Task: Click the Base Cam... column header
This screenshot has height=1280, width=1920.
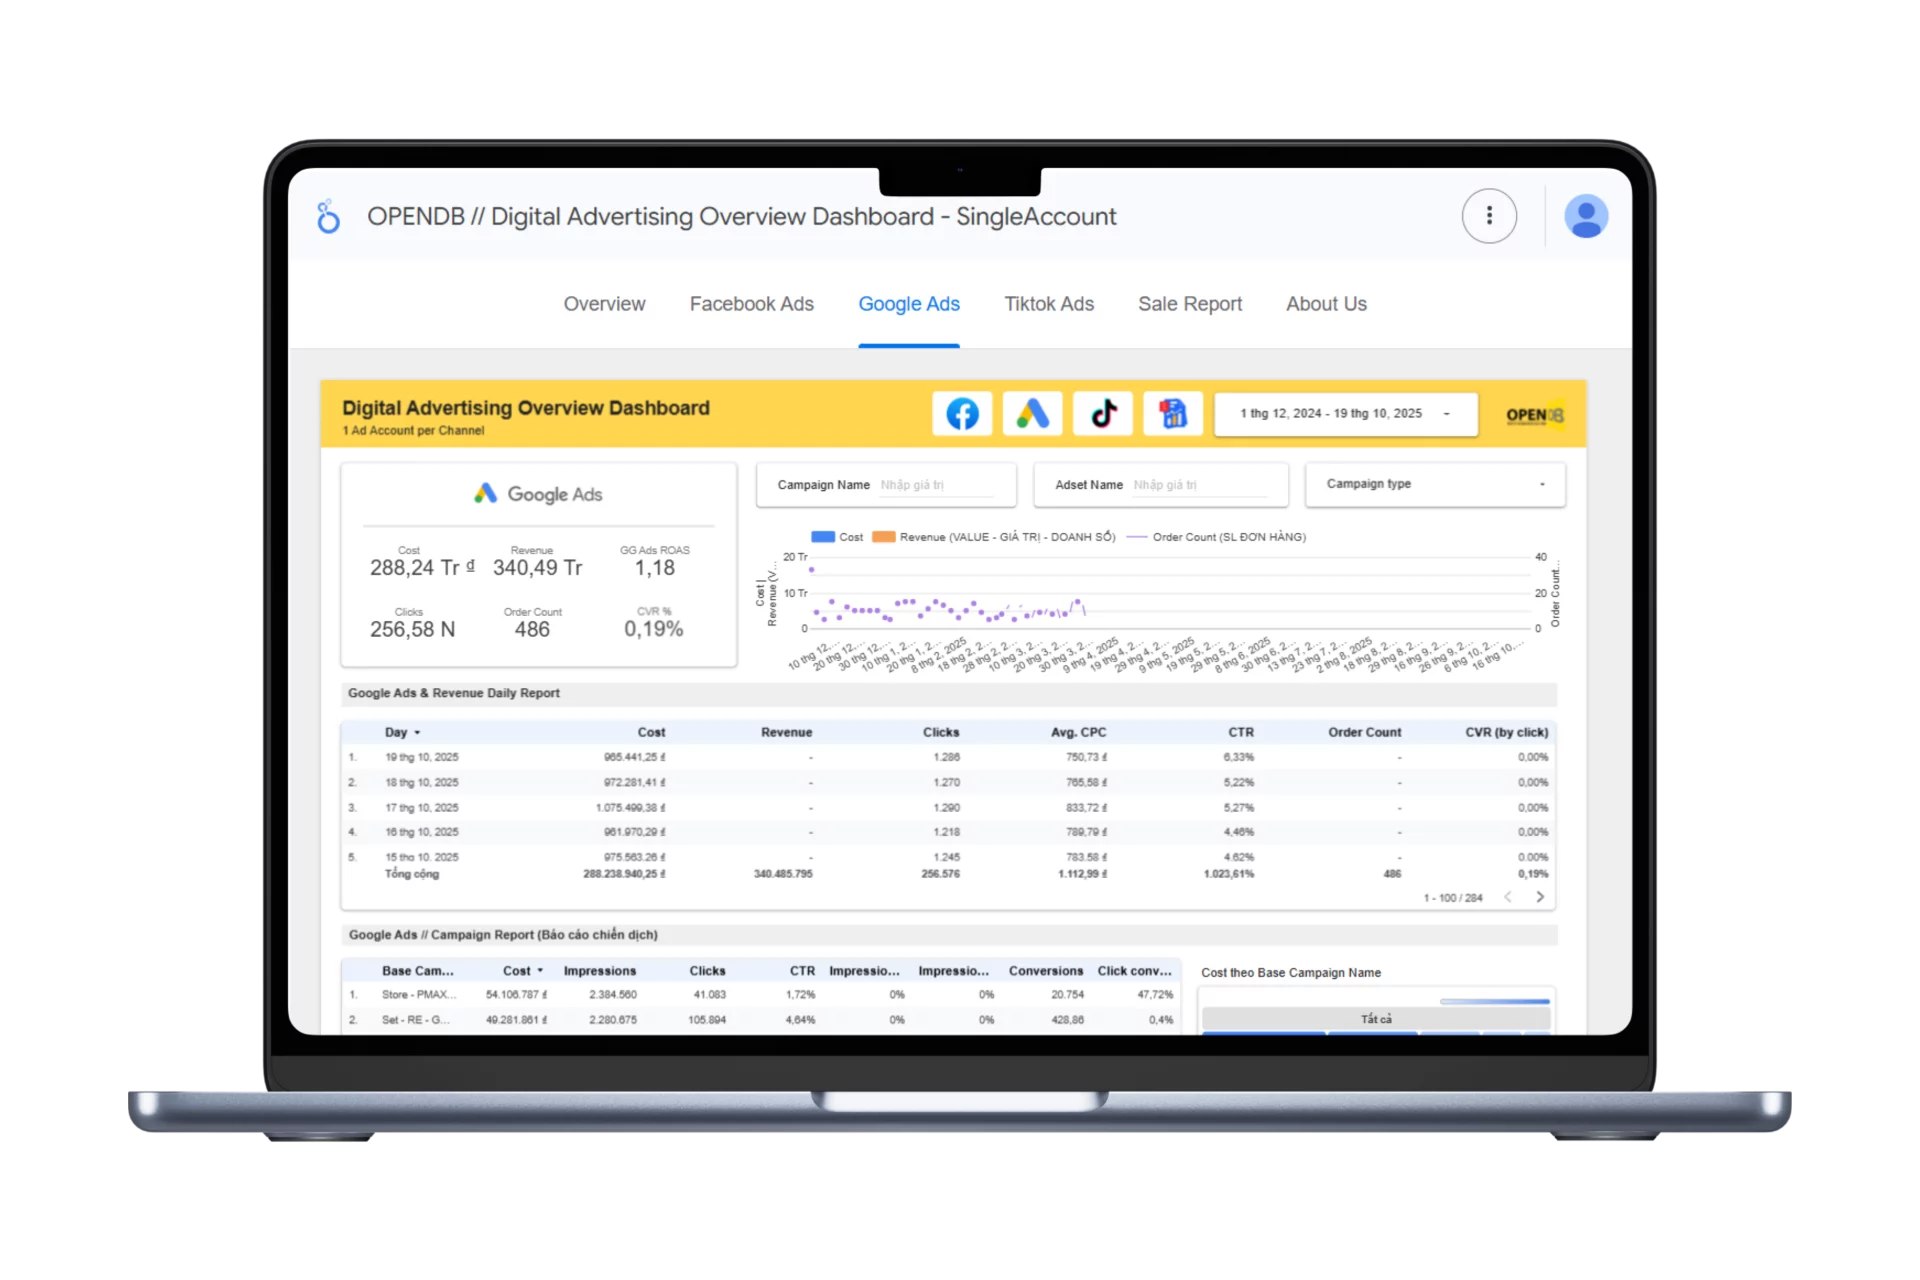Action: [417, 971]
